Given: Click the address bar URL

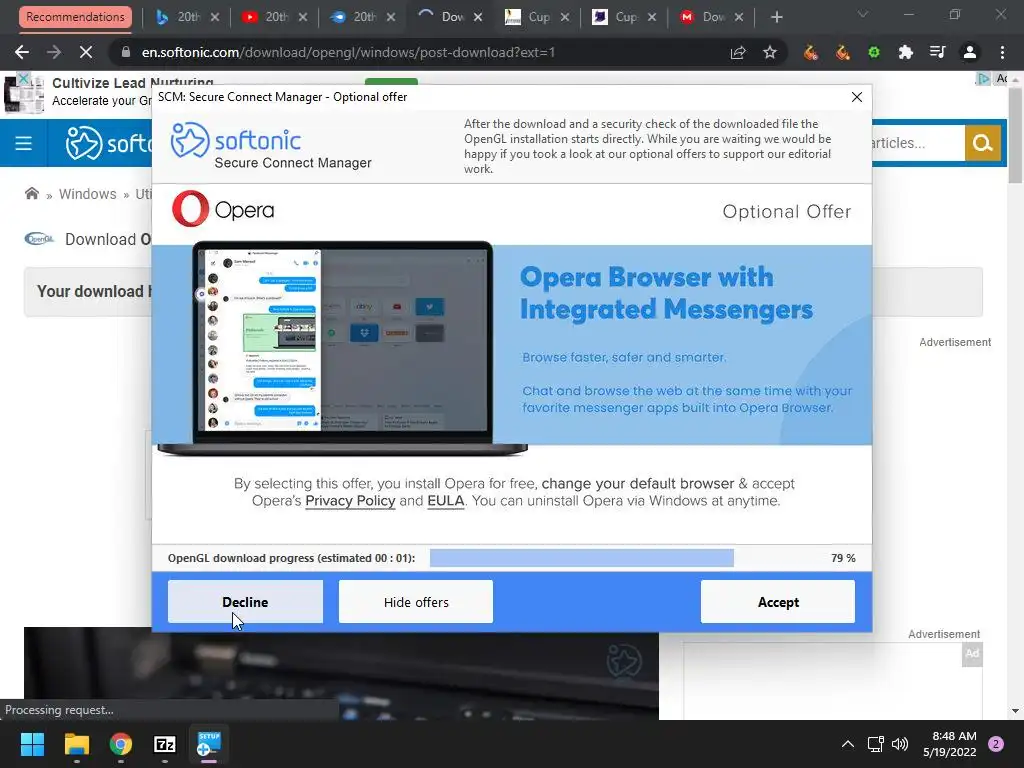Looking at the screenshot, I should [348, 52].
